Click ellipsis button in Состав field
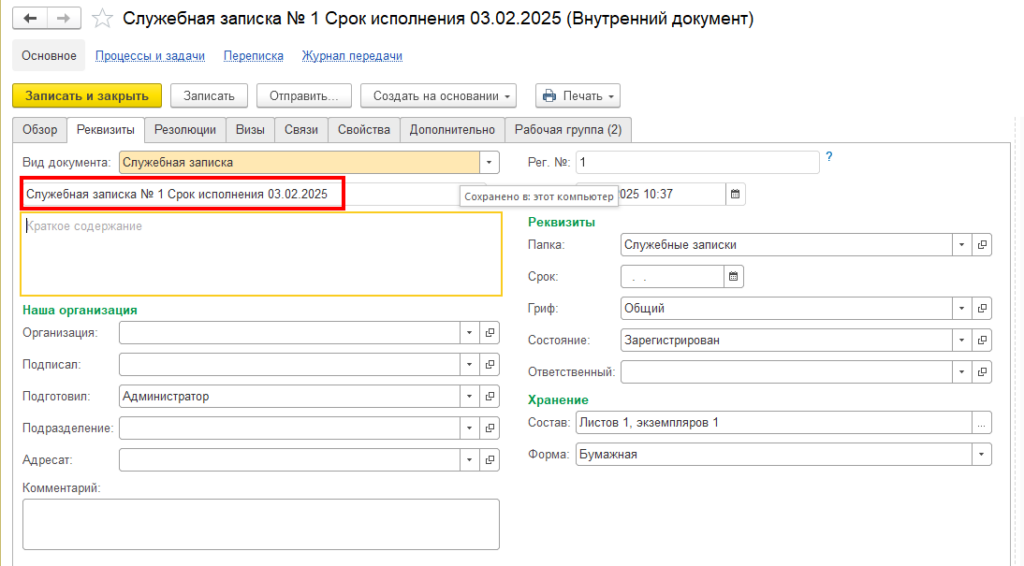1024x566 pixels. point(982,423)
